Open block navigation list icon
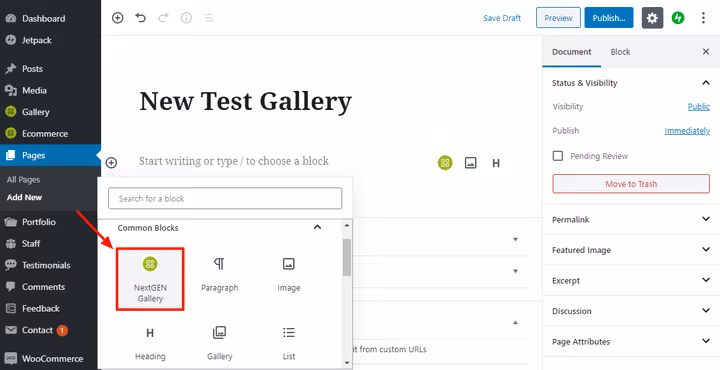 (209, 18)
